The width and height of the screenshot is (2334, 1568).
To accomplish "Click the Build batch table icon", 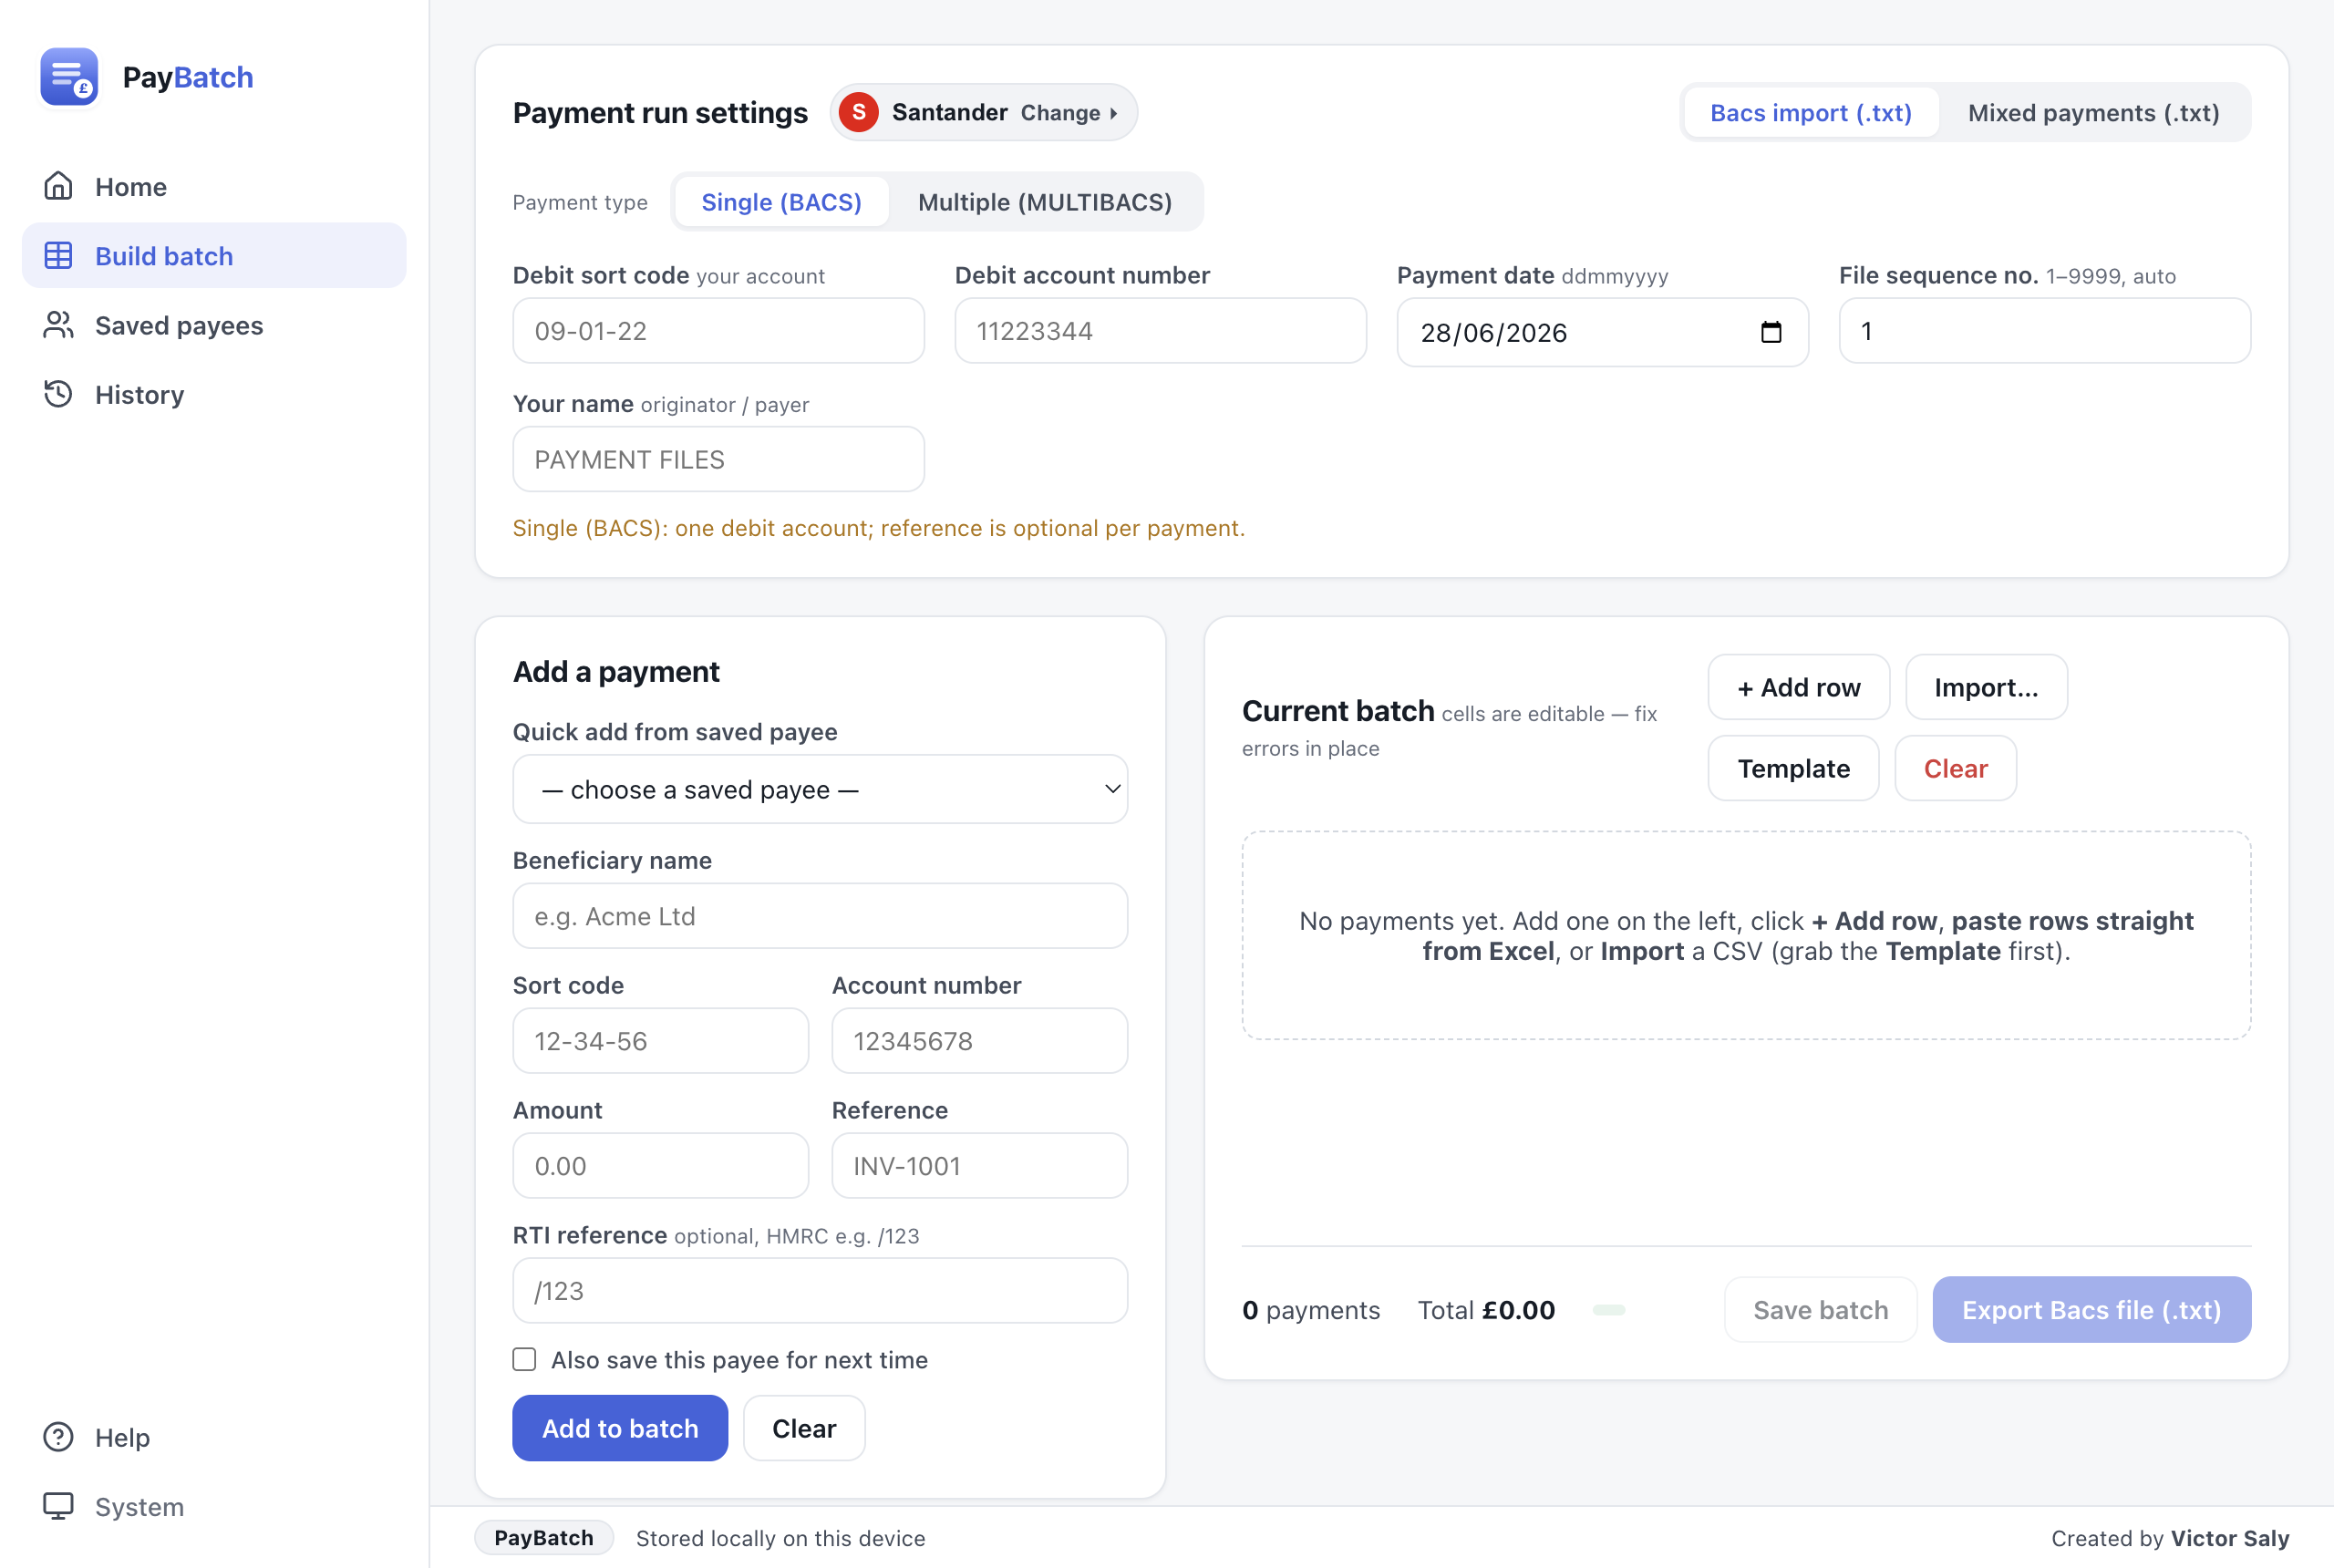I will click(x=58, y=255).
